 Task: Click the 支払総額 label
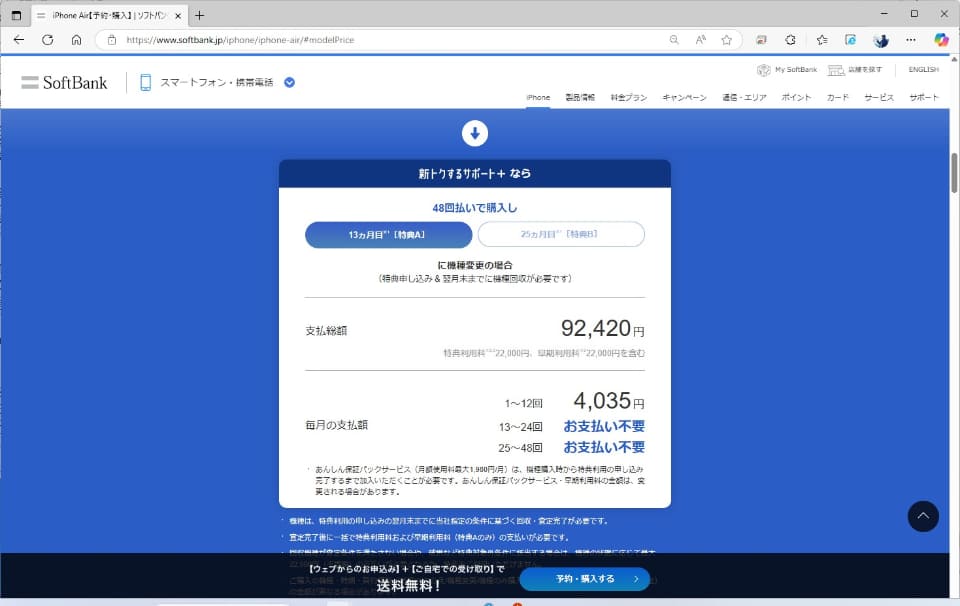326,331
